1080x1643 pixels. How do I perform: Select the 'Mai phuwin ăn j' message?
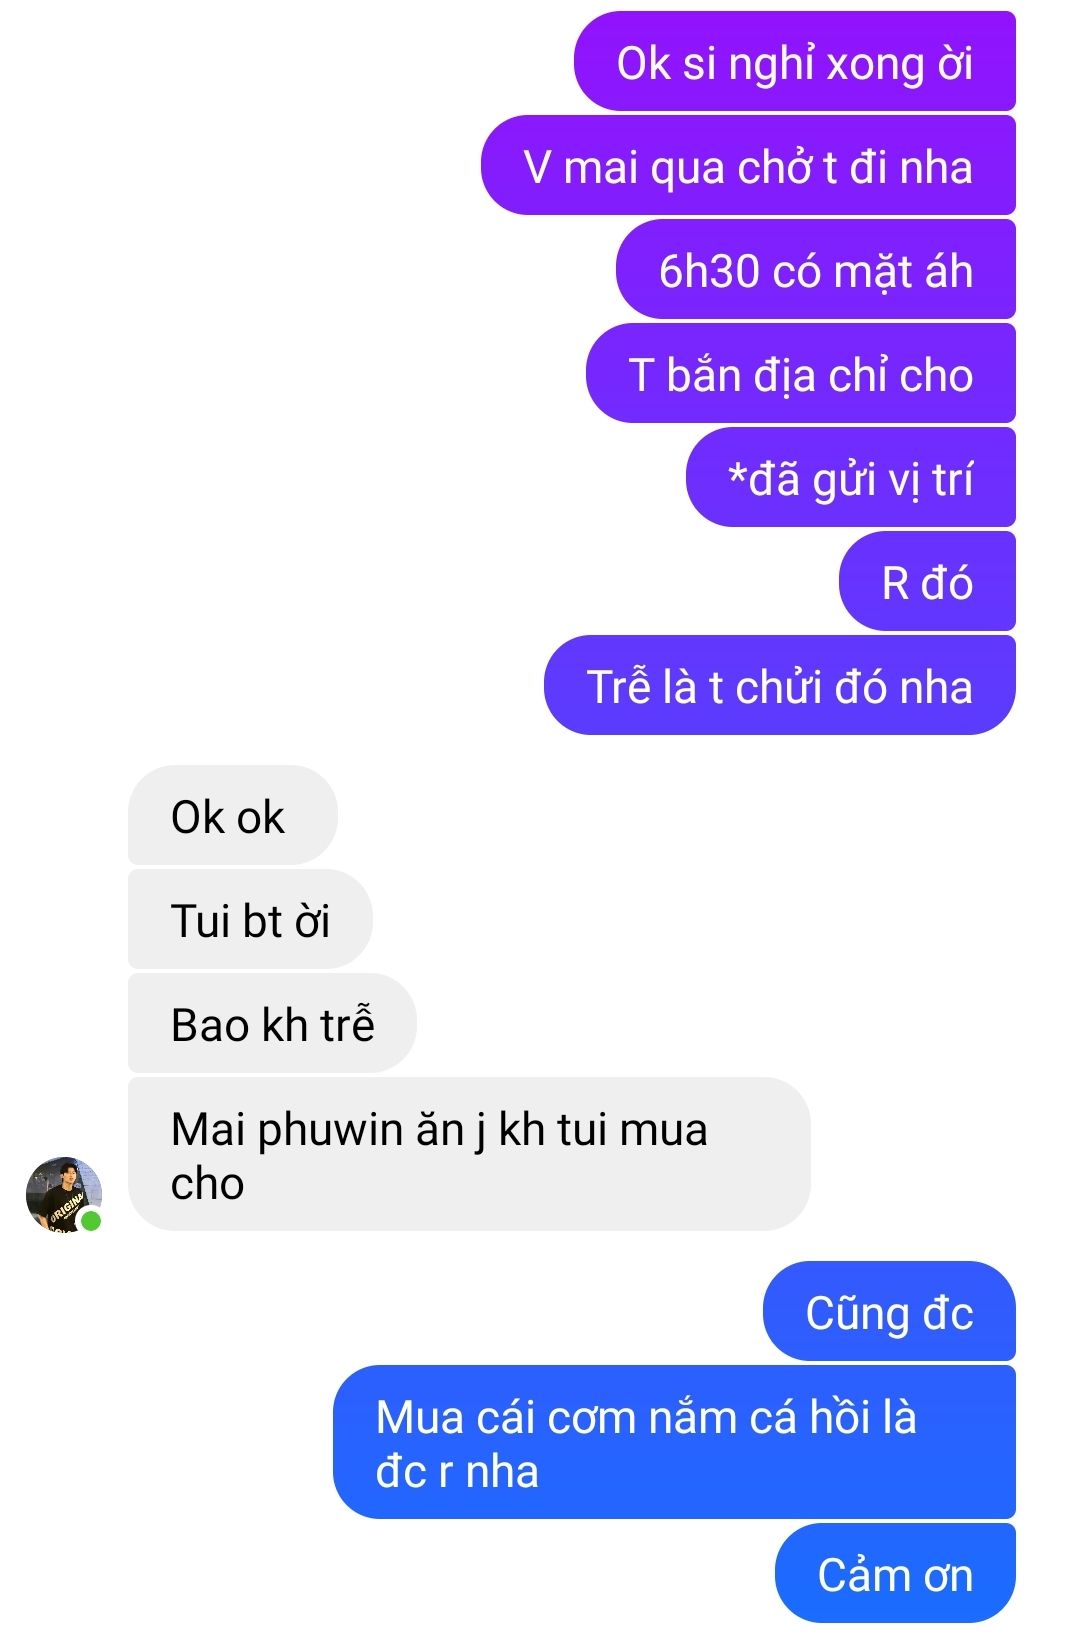point(469,1154)
